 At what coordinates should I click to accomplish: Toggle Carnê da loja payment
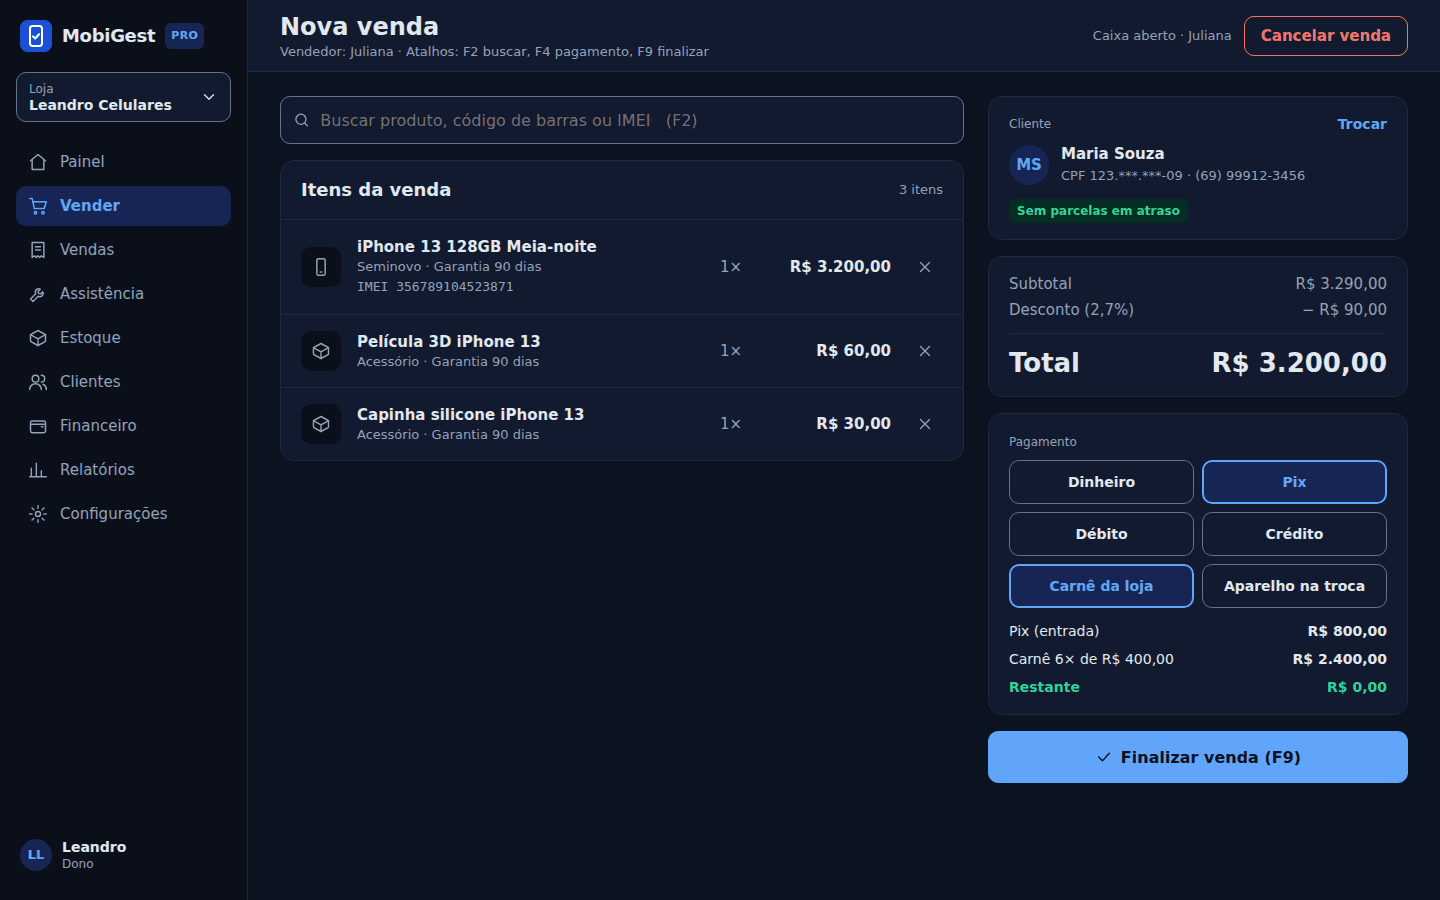1101,586
